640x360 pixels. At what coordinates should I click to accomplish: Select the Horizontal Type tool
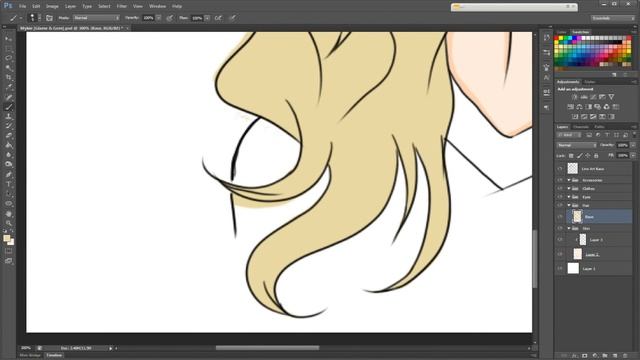pyautogui.click(x=9, y=184)
